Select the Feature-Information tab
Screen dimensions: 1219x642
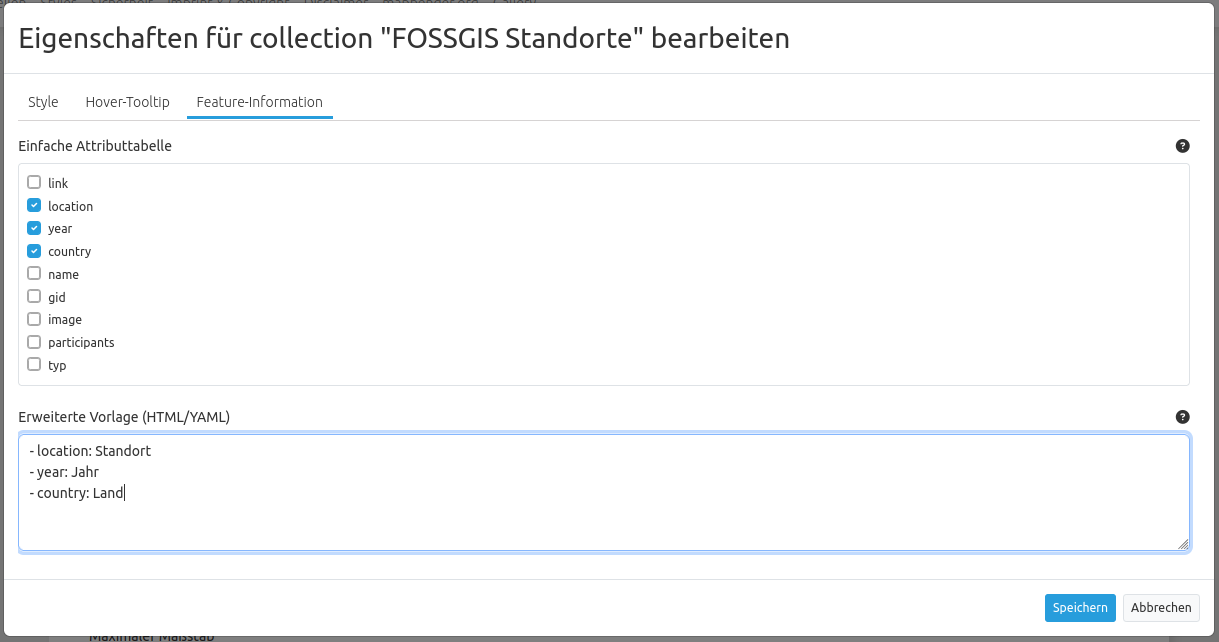(x=260, y=102)
